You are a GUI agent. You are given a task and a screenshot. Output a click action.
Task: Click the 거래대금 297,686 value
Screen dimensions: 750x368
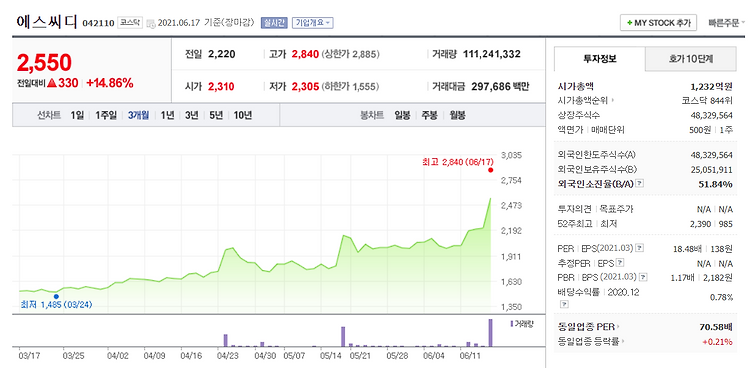[x=491, y=87]
